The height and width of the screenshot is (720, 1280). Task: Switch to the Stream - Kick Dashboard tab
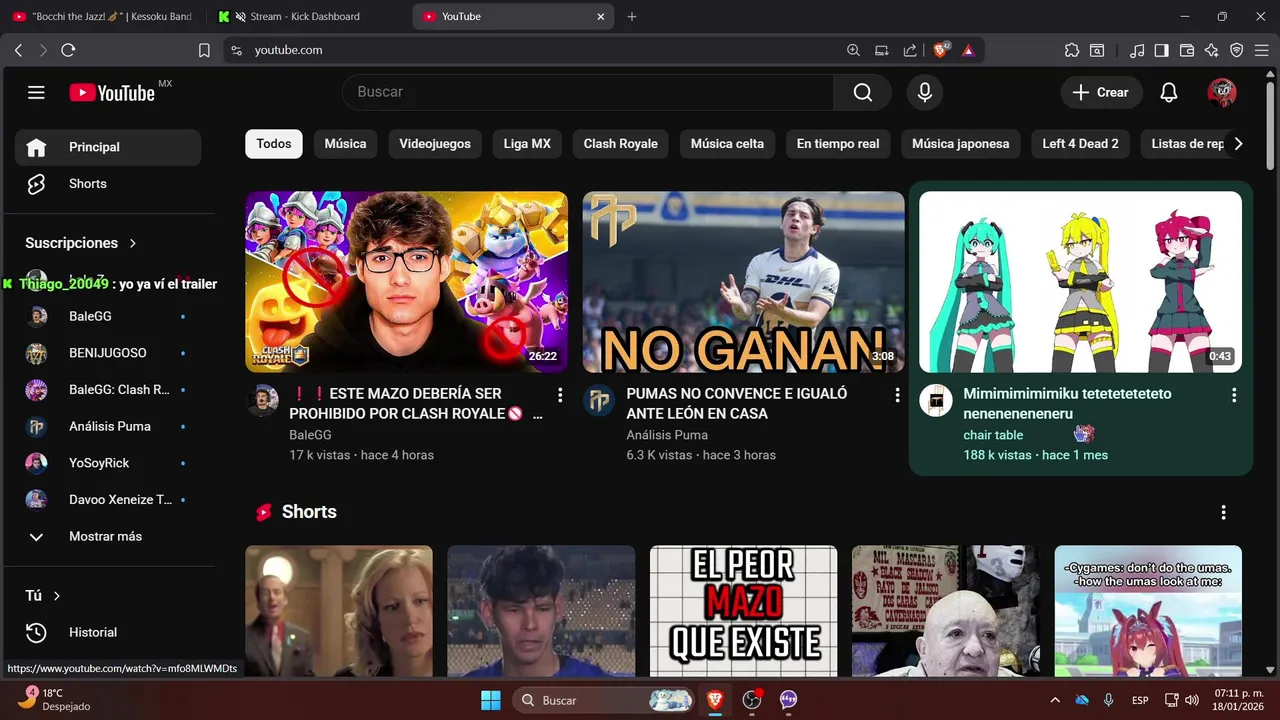[x=306, y=16]
